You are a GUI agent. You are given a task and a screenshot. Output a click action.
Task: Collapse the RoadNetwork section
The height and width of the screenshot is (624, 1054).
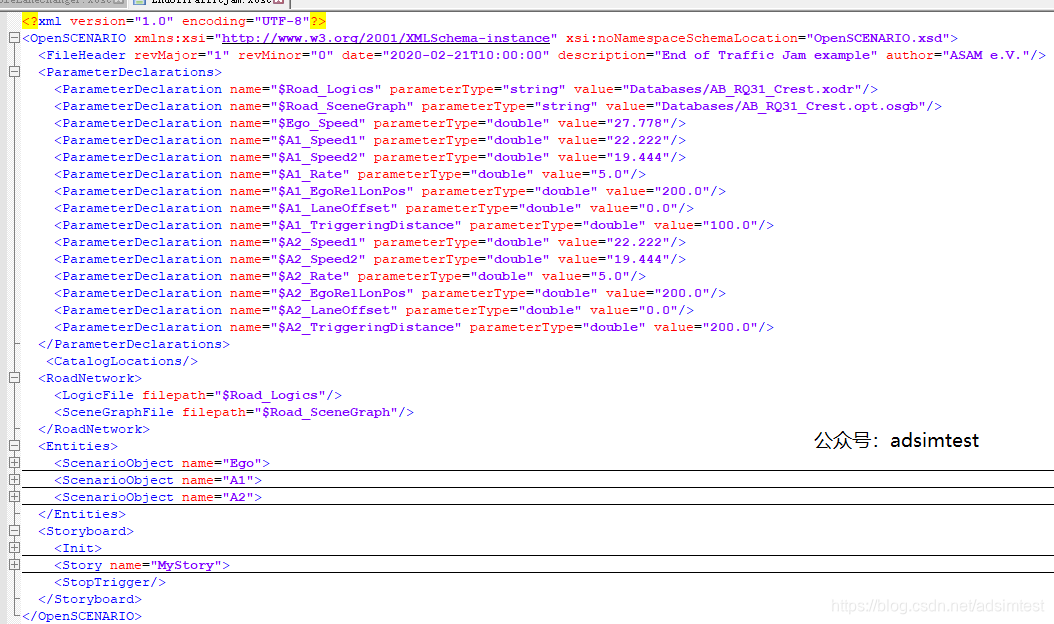click(x=14, y=377)
